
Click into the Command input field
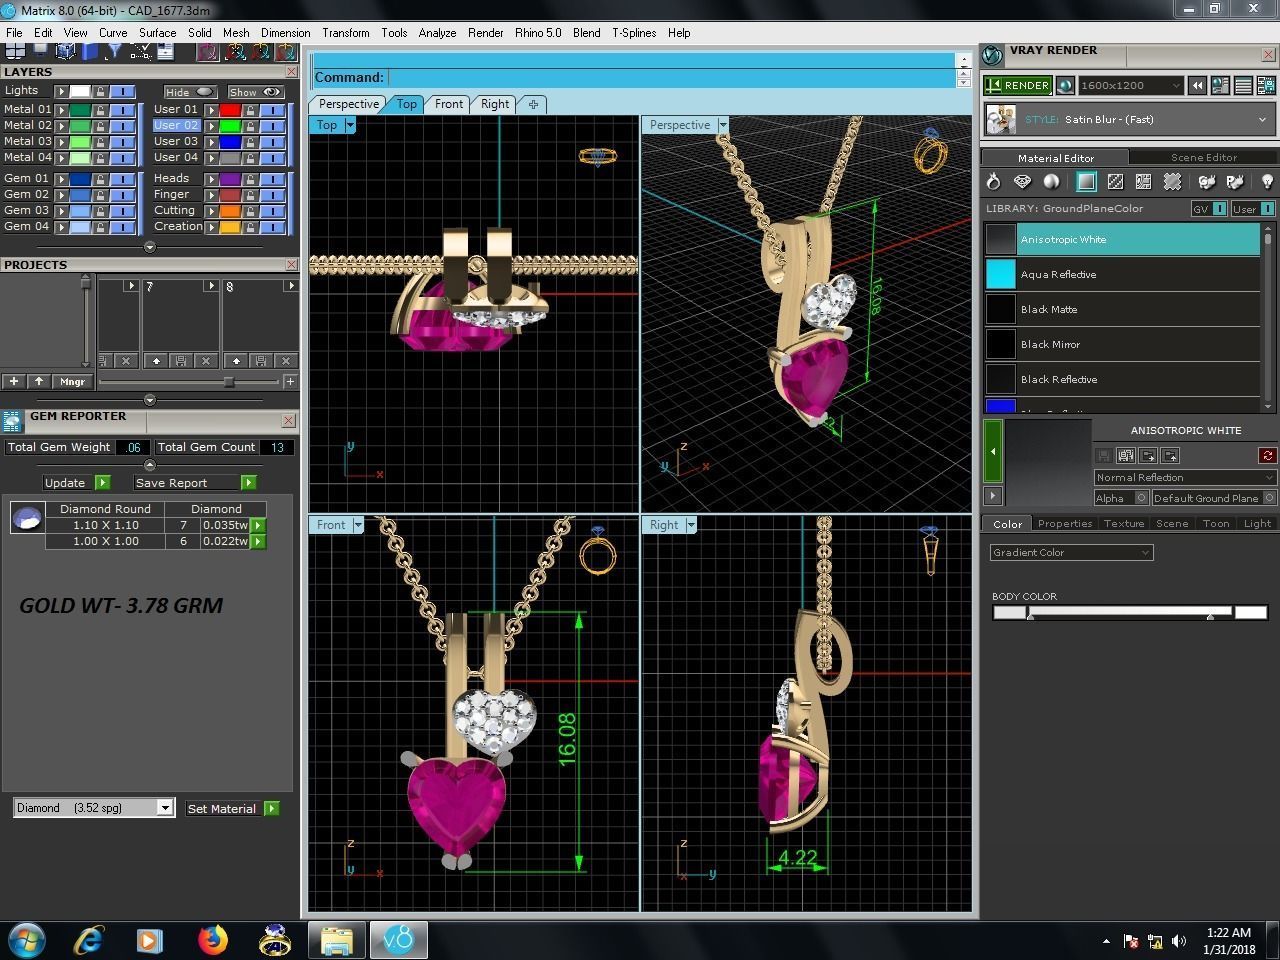(670, 77)
